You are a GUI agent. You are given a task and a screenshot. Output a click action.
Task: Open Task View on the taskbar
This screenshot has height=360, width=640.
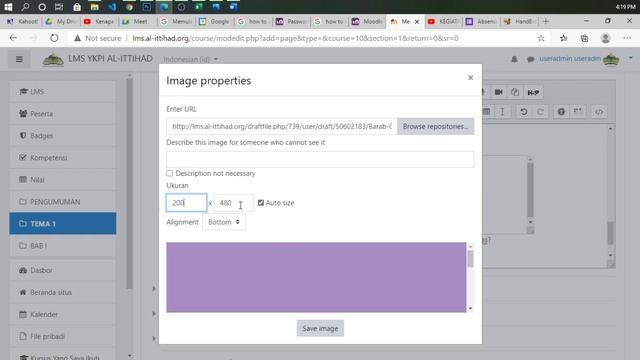[x=59, y=7]
